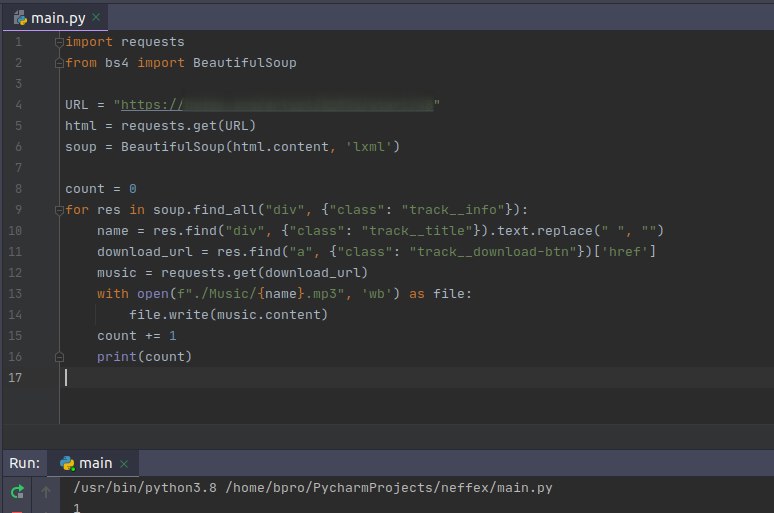Collapse the for loop fold on line 9

pos(59,209)
